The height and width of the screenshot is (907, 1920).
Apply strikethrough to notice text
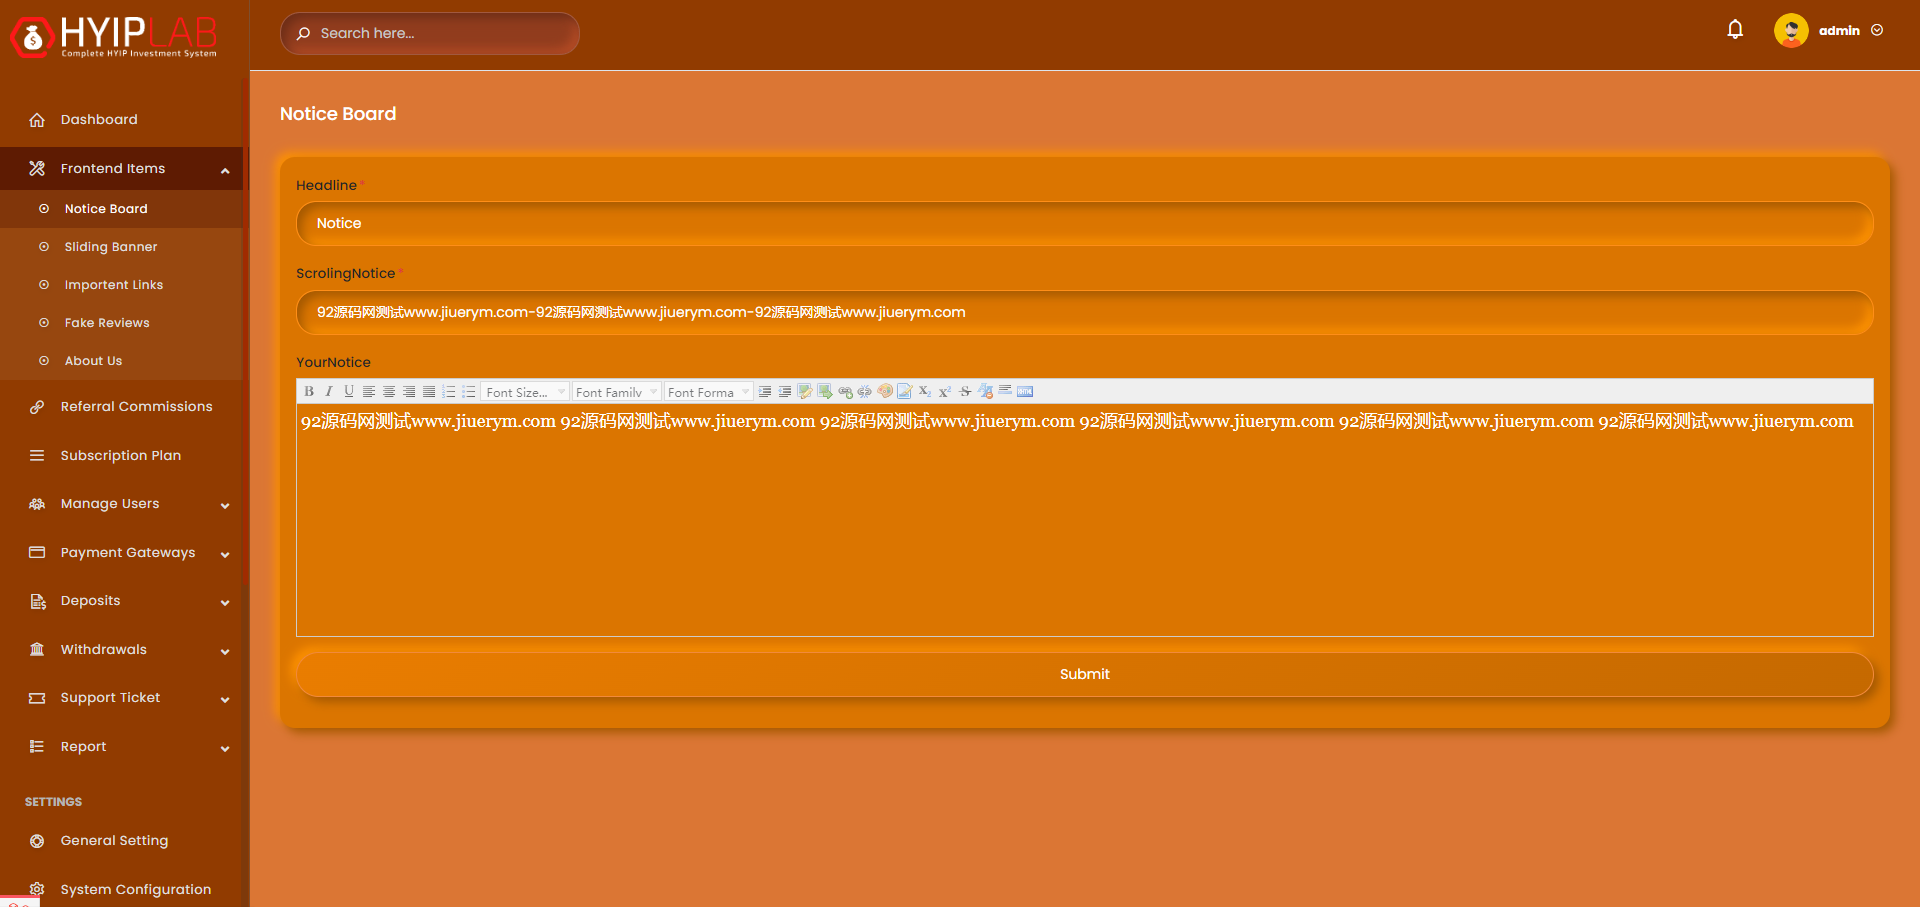965,392
